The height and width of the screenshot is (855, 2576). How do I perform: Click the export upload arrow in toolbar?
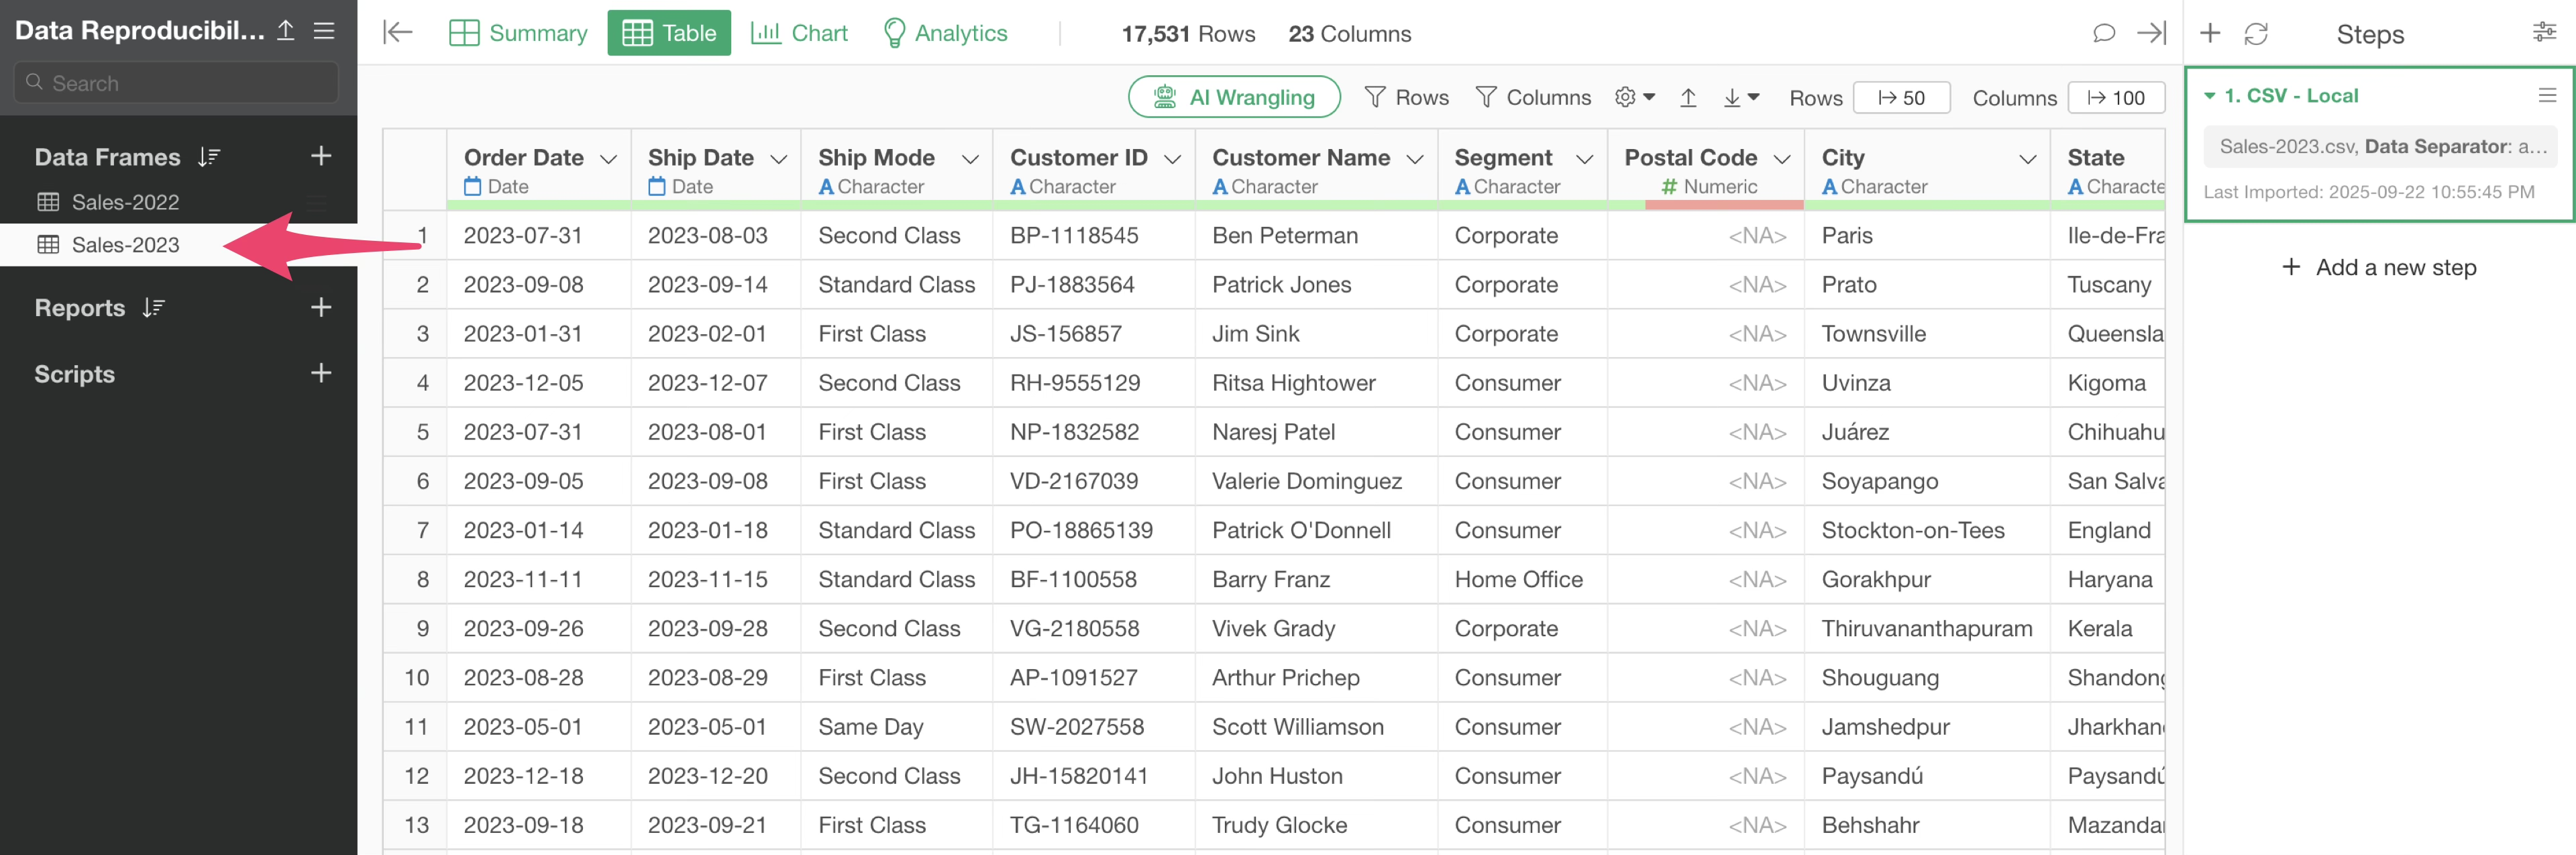coord(1687,97)
